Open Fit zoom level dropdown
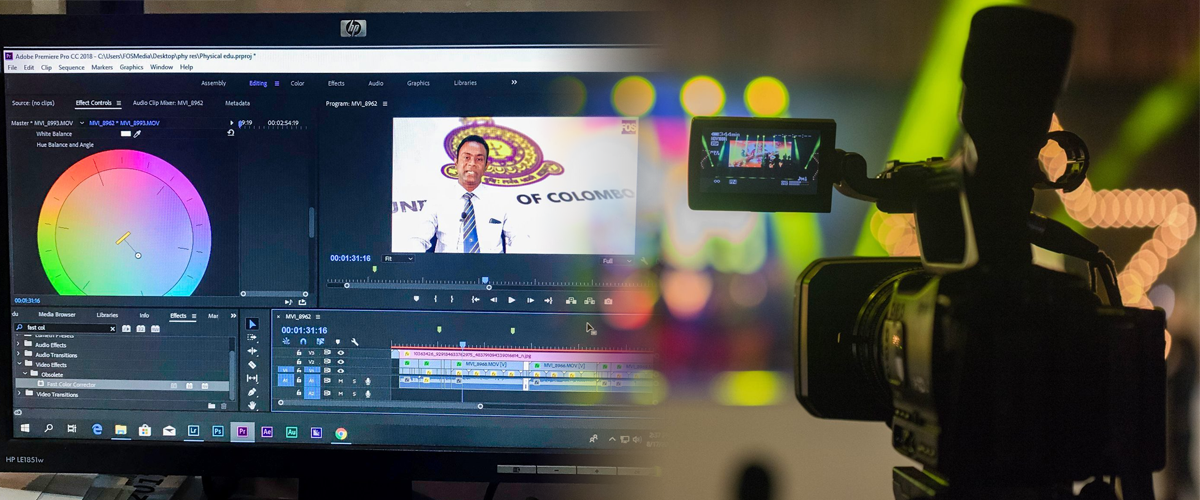1200x500 pixels. (398, 259)
